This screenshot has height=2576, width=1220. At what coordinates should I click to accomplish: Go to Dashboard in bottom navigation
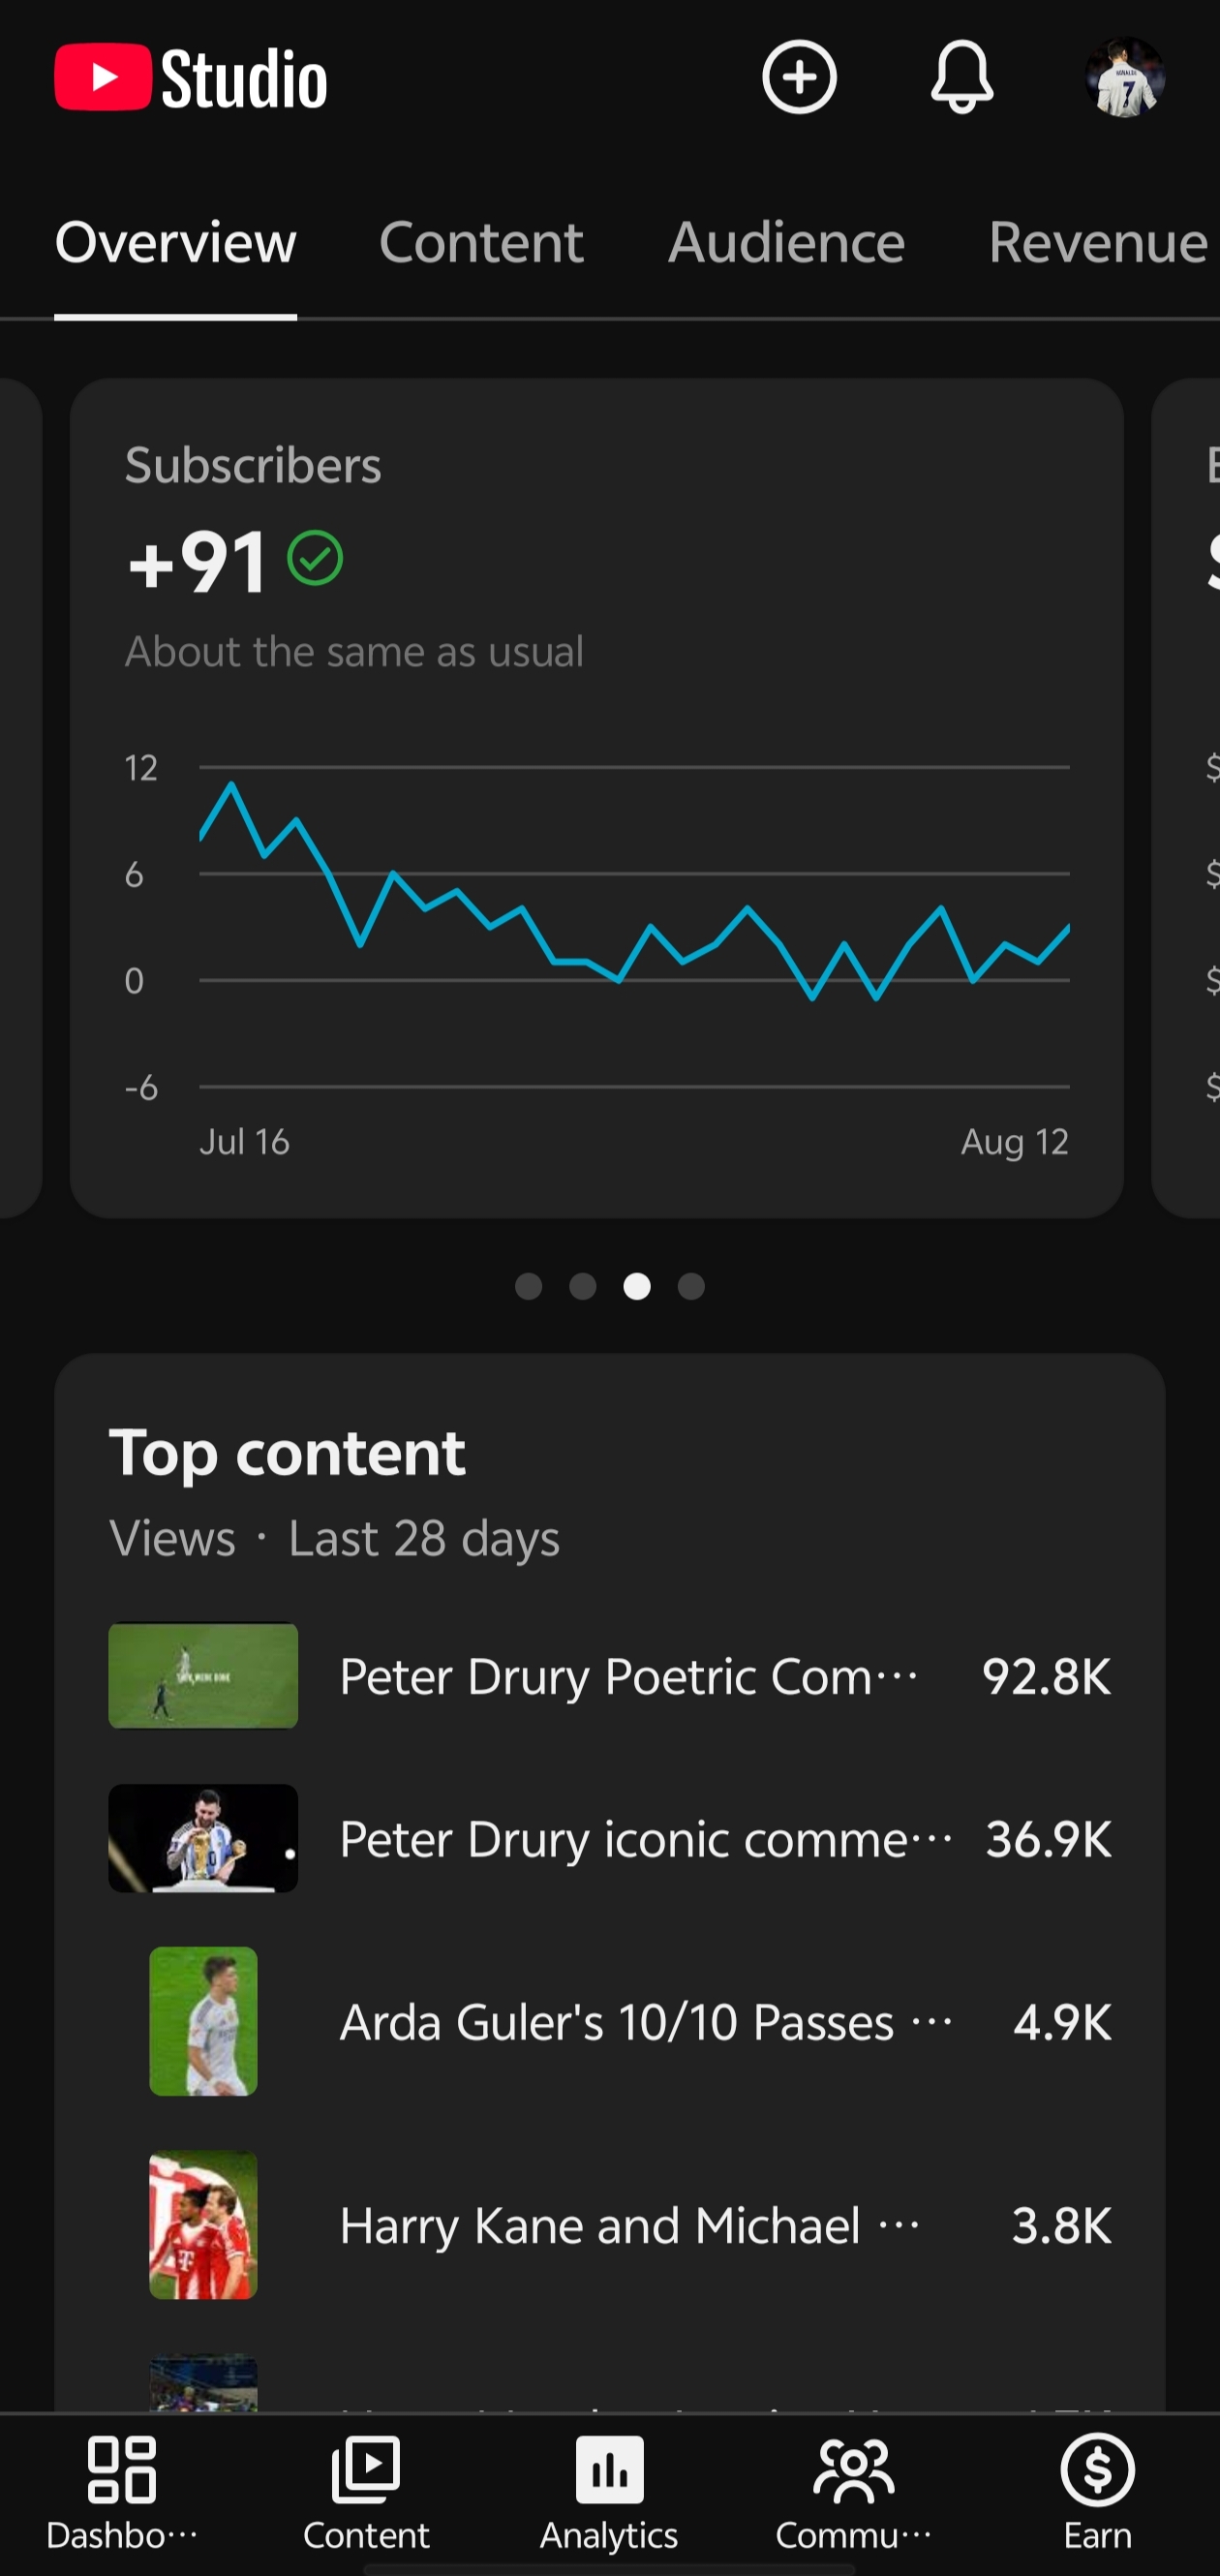[x=122, y=2492]
